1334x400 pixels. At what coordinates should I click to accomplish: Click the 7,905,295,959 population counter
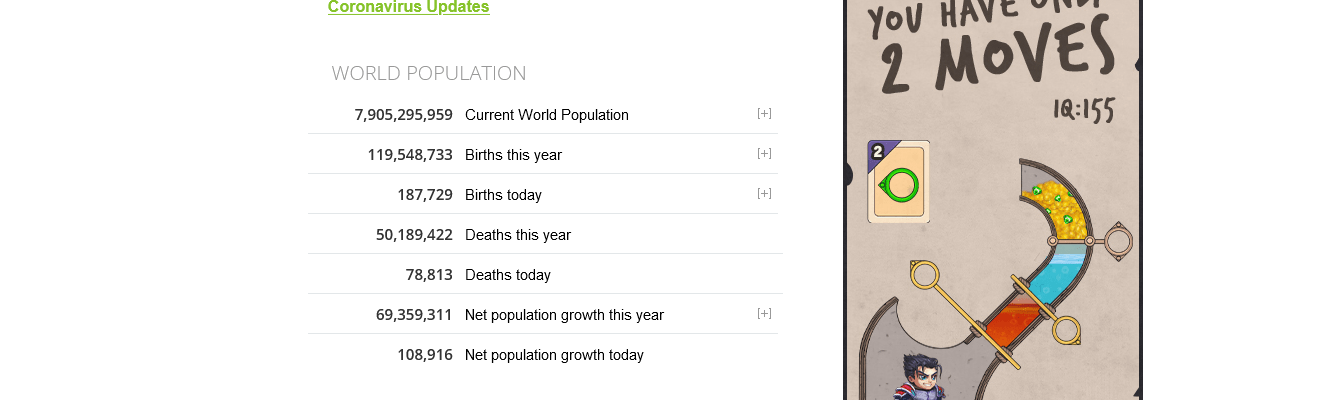tap(403, 115)
